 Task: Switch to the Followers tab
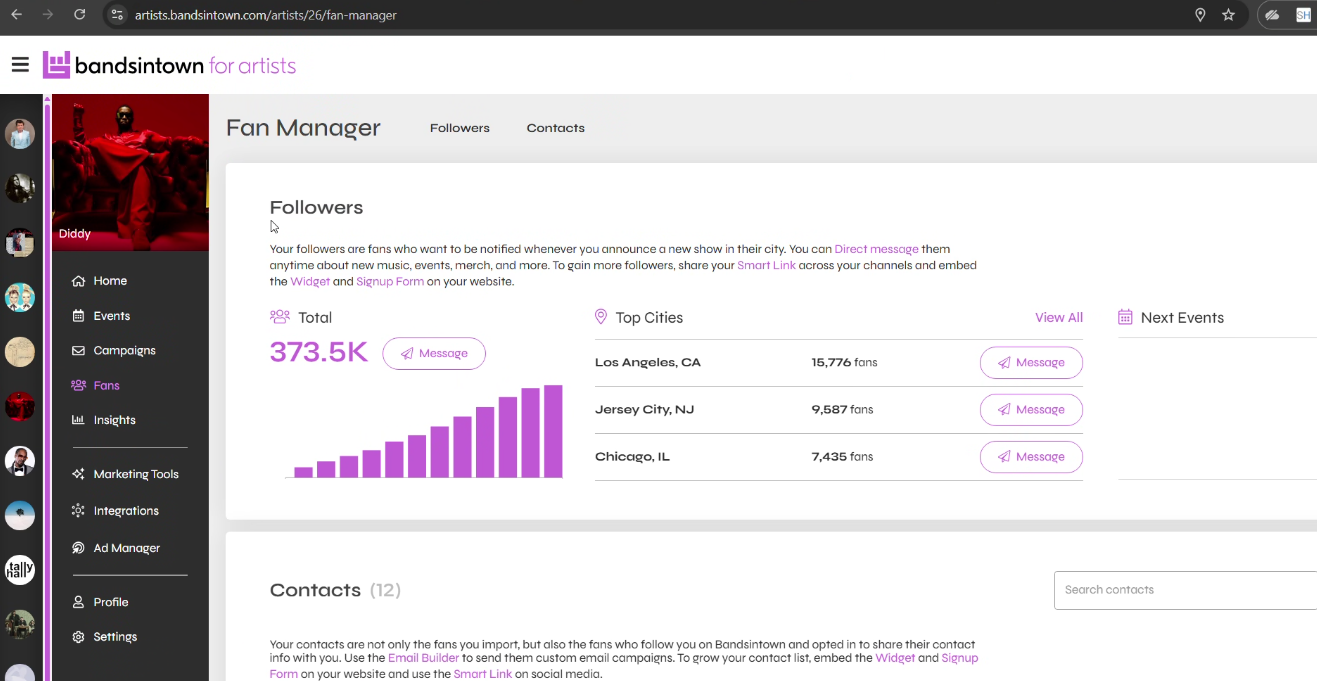[459, 127]
